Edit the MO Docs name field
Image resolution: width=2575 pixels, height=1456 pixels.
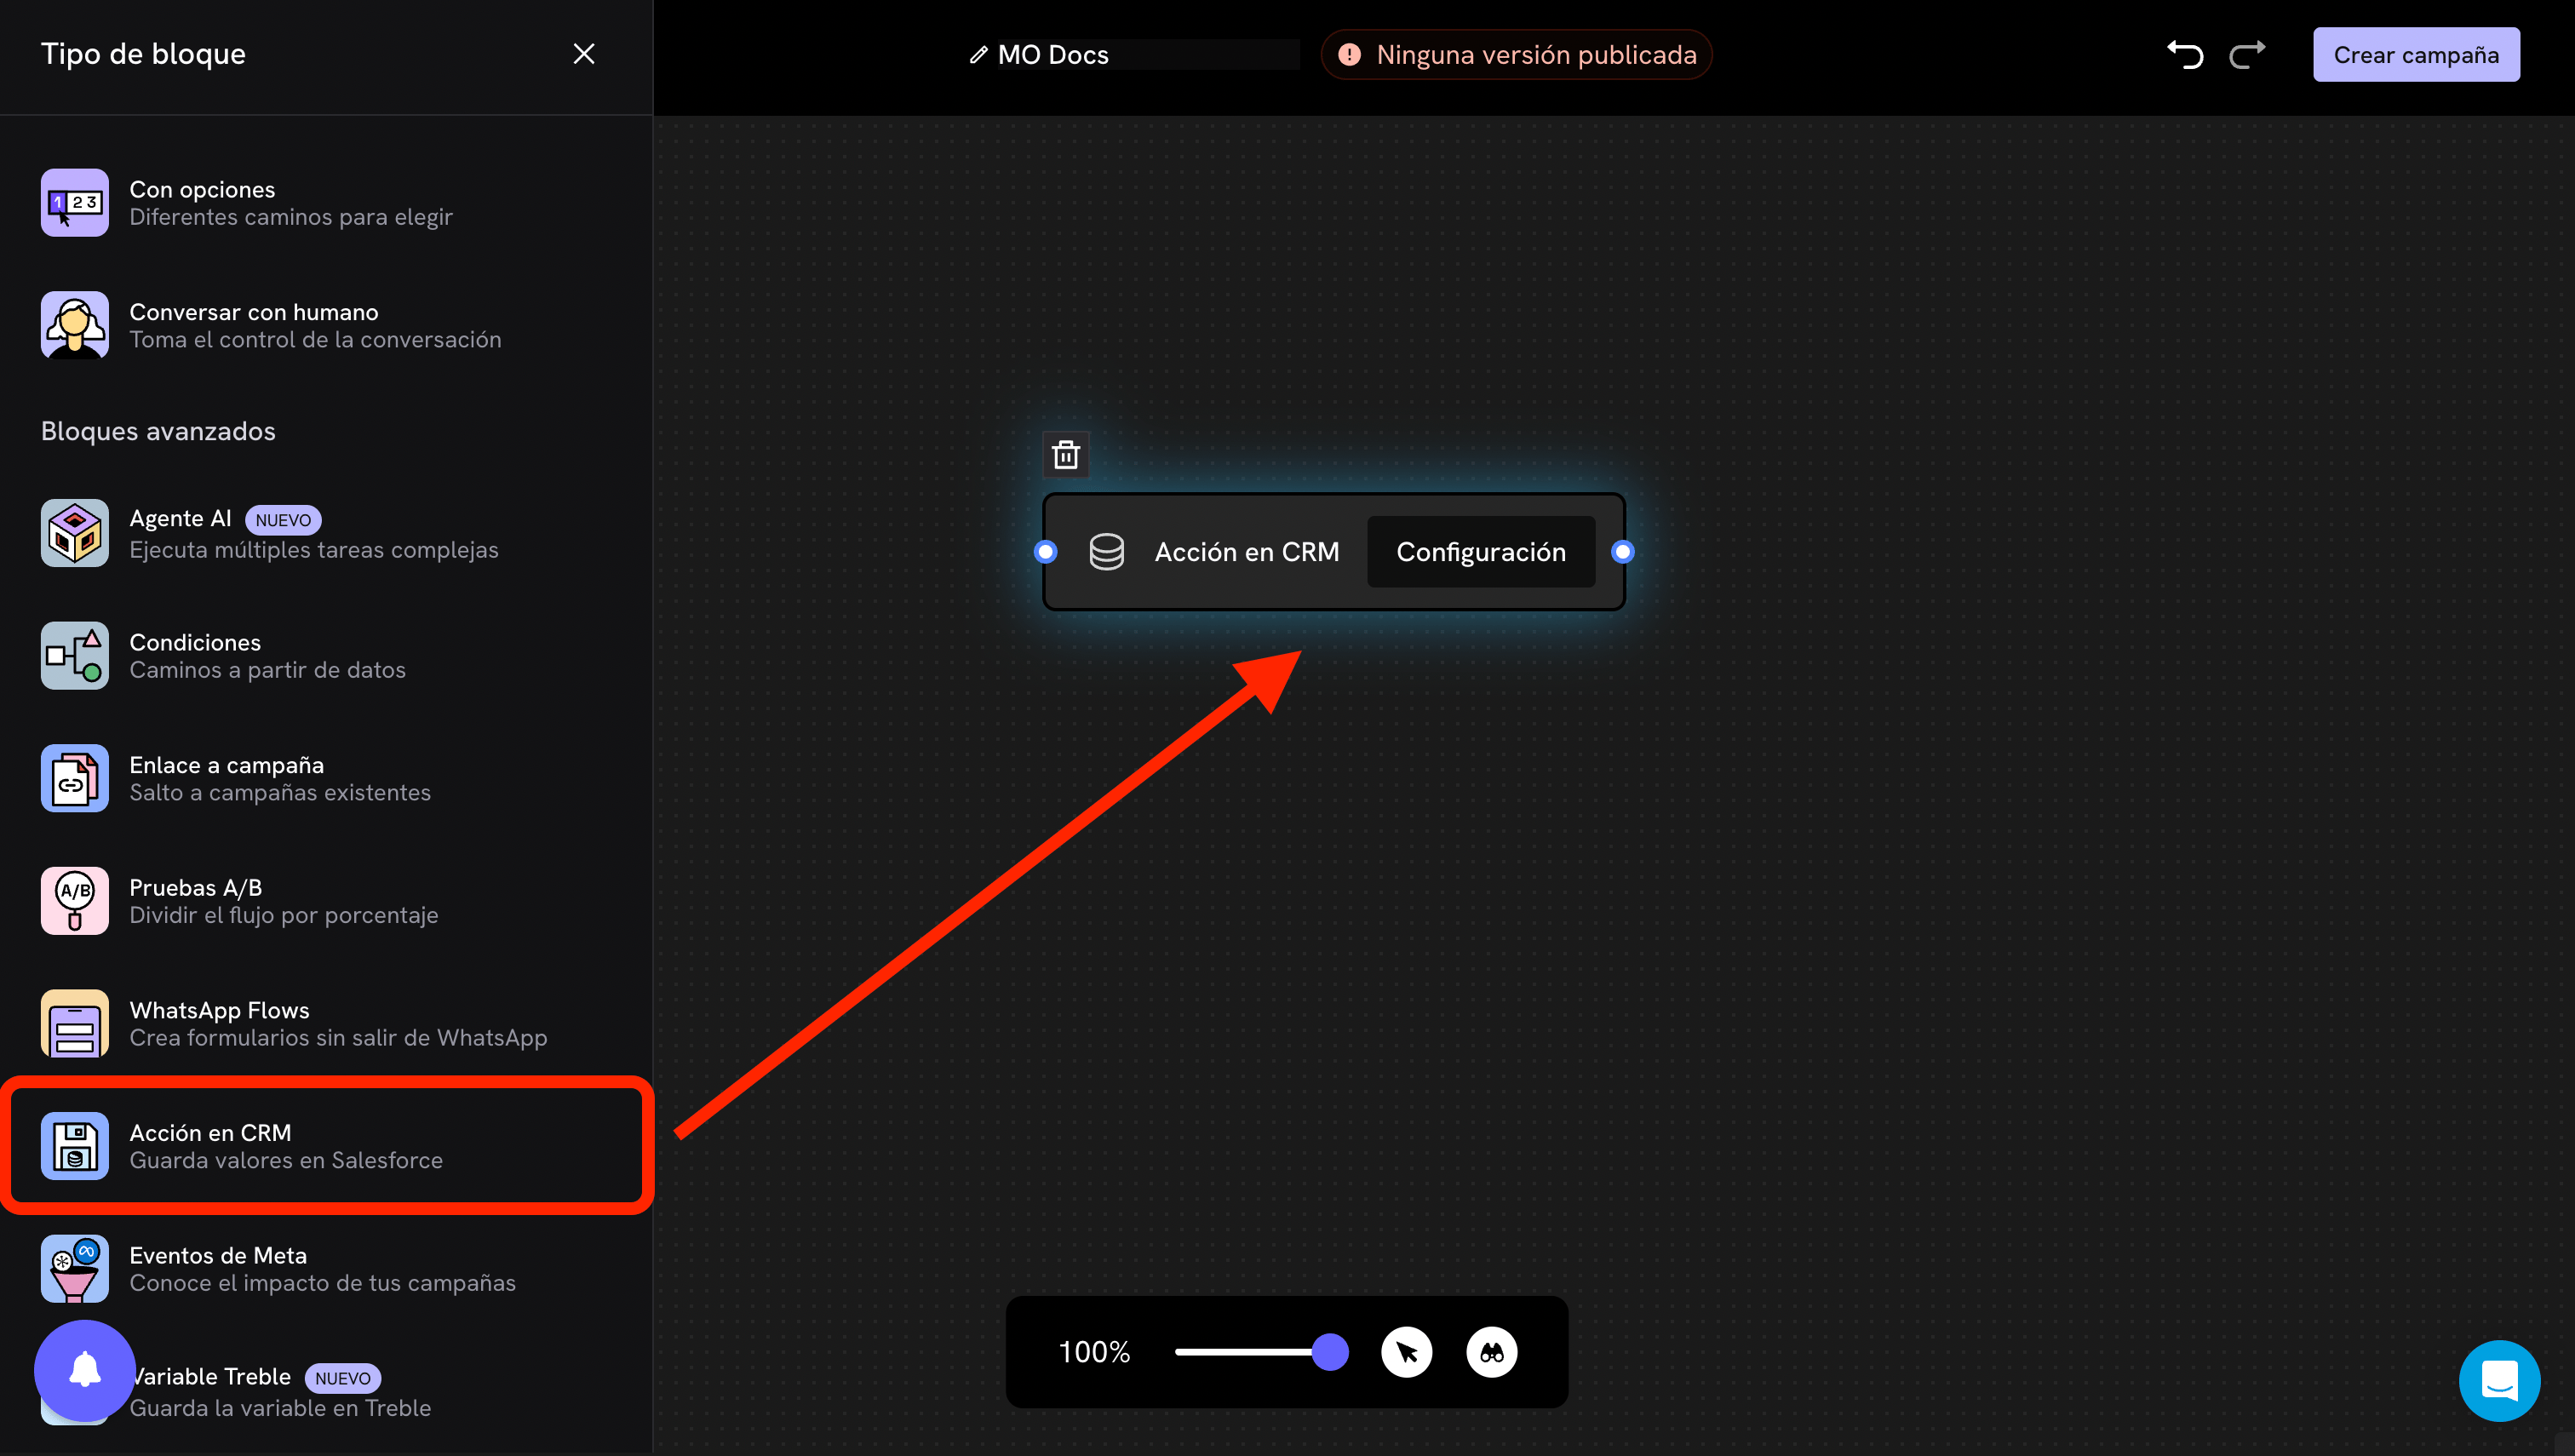click(x=1148, y=55)
